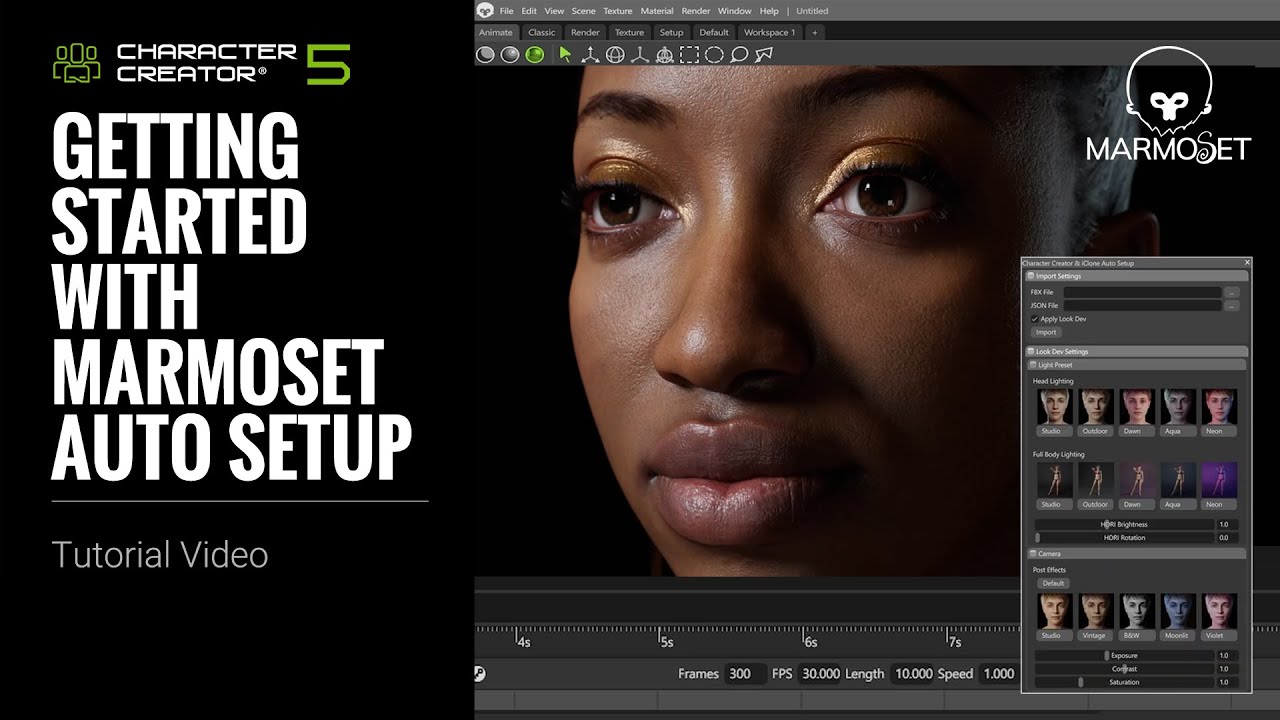Switch to the Classic workspace tab
Screen dimensions: 1280x720
point(542,32)
